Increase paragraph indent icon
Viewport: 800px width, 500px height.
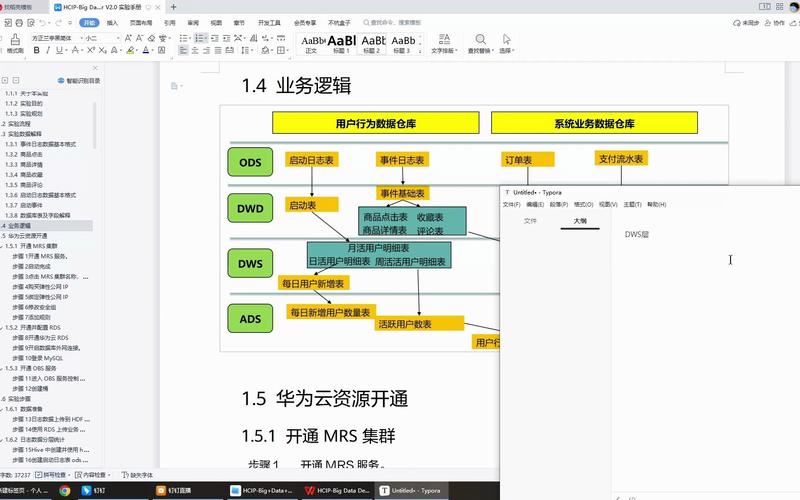click(x=227, y=38)
